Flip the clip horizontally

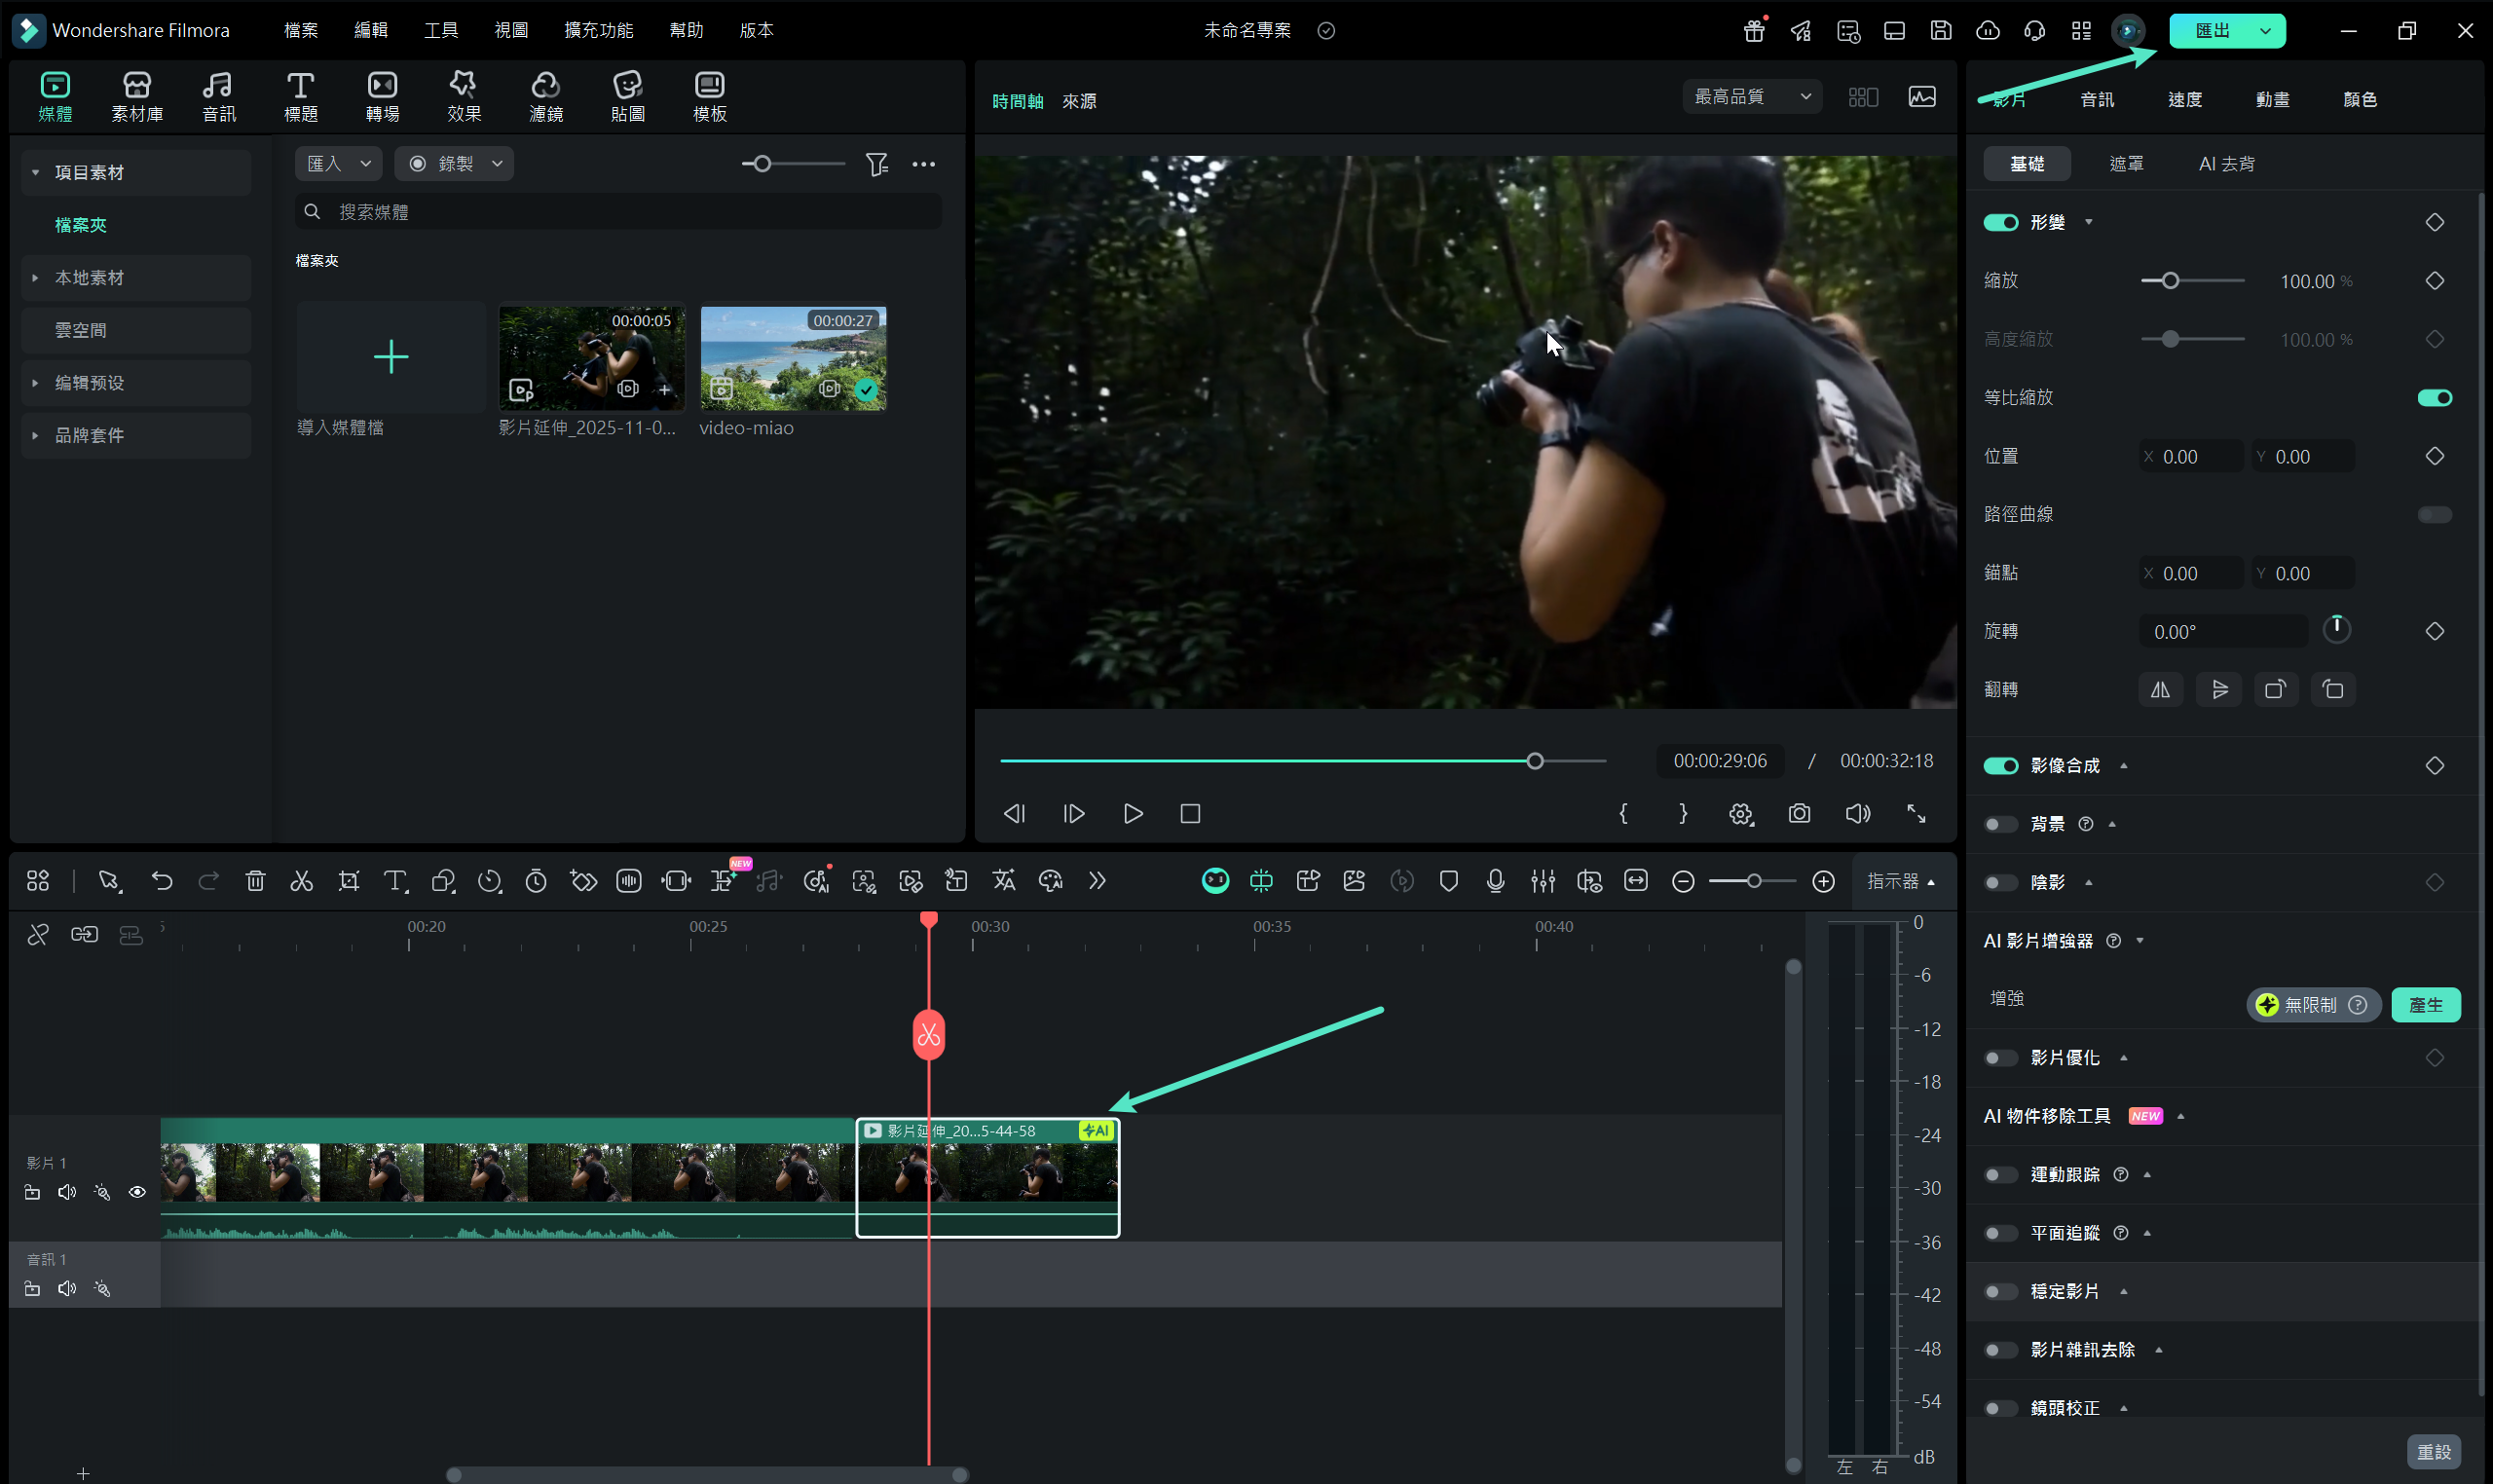[2160, 690]
